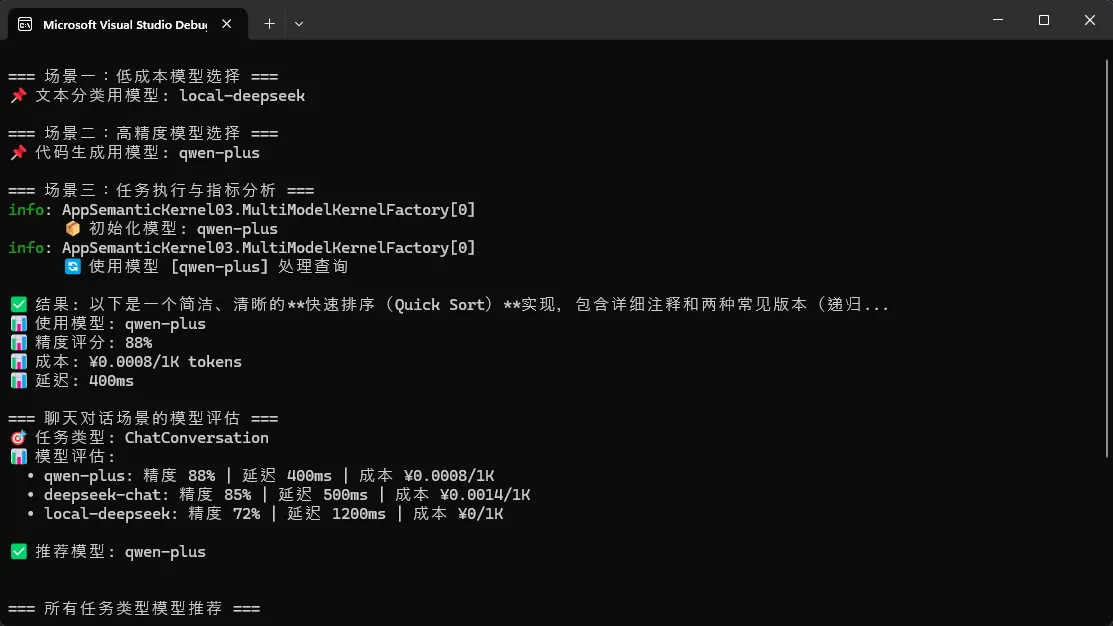The image size is (1113, 626).
Task: Maximize the terminal window
Action: (x=1044, y=20)
